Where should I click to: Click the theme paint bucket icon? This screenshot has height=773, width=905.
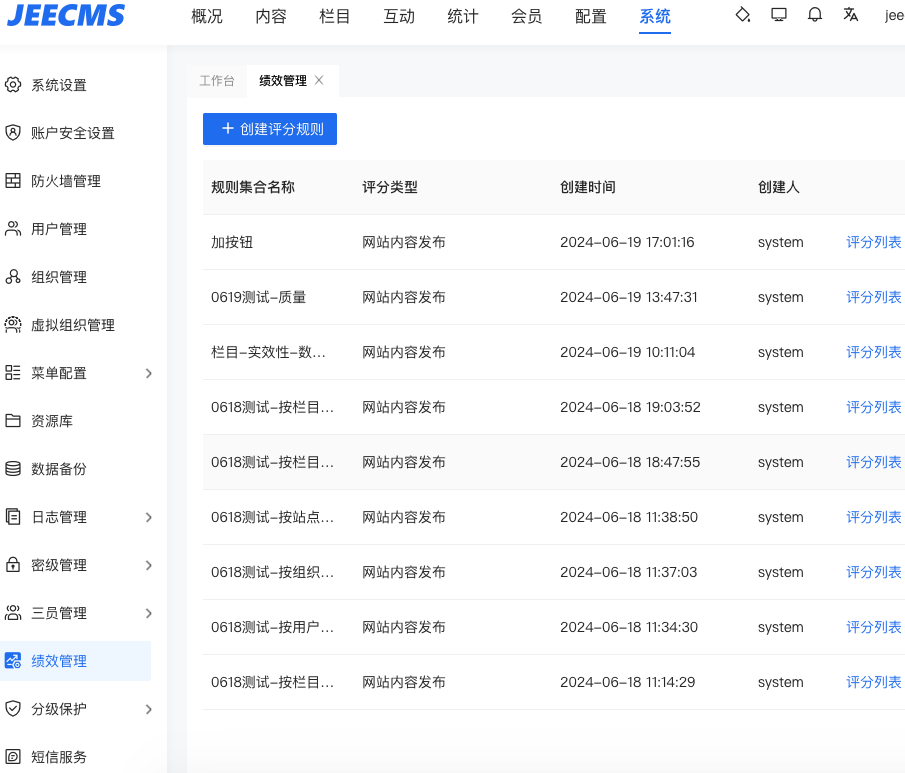click(x=742, y=15)
